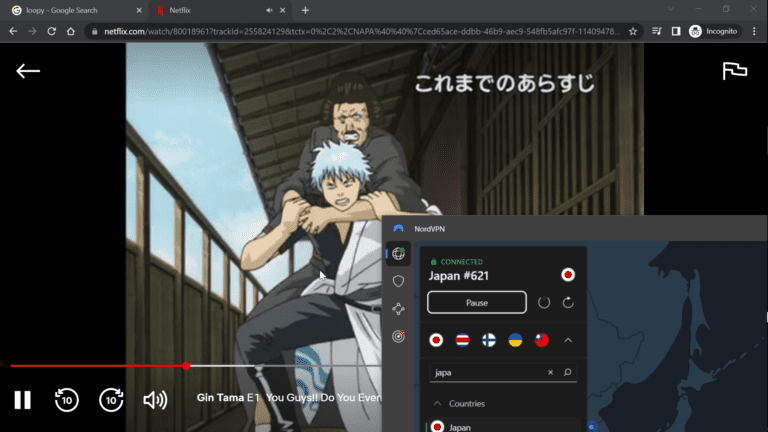
Task: Select the NordVPN globe map icon
Action: [x=398, y=255]
